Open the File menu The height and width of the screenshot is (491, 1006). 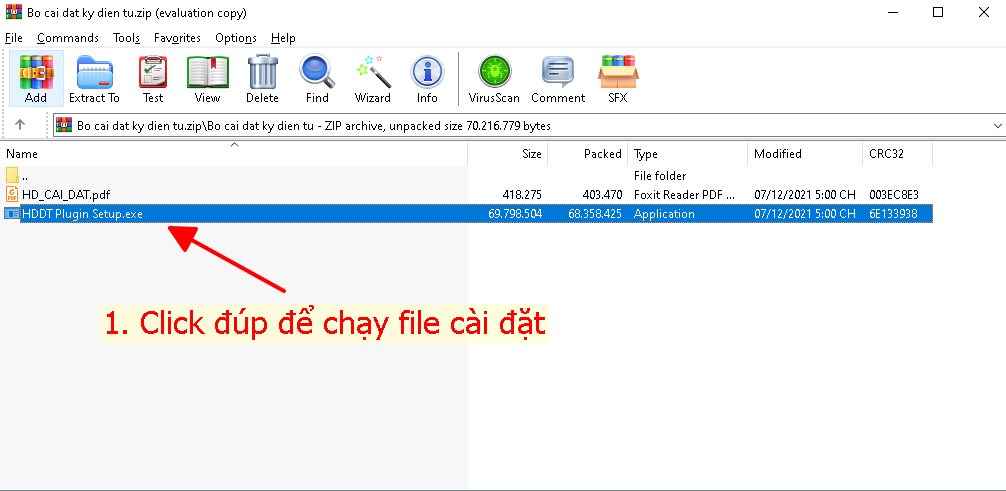(x=13, y=38)
